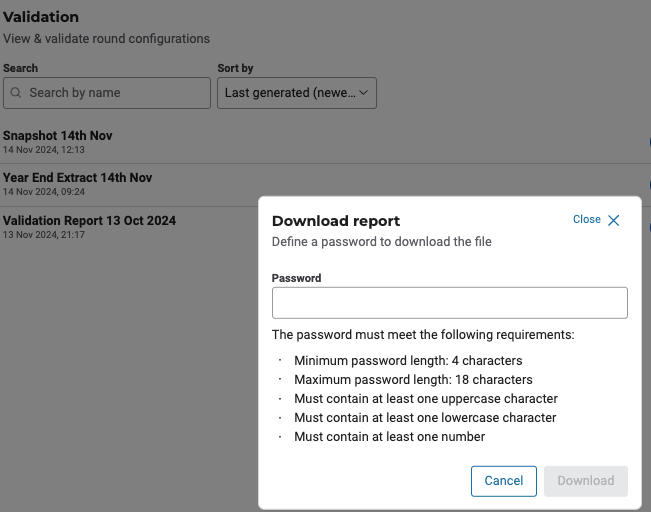Viewport: 651px width, 512px height.
Task: Click the Search label above search box
Action: click(x=20, y=68)
